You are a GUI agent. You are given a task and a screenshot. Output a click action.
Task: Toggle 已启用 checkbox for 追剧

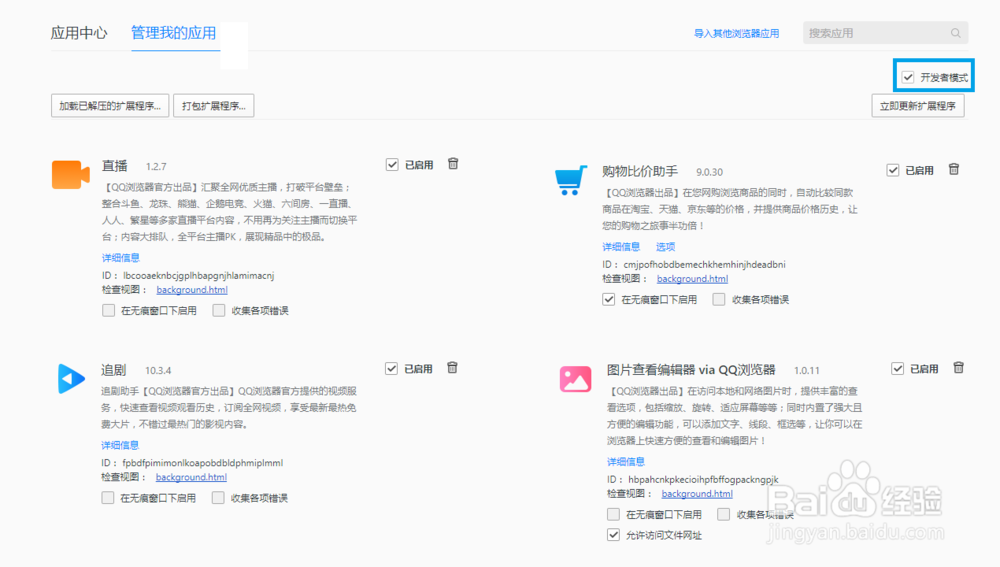pyautogui.click(x=392, y=369)
